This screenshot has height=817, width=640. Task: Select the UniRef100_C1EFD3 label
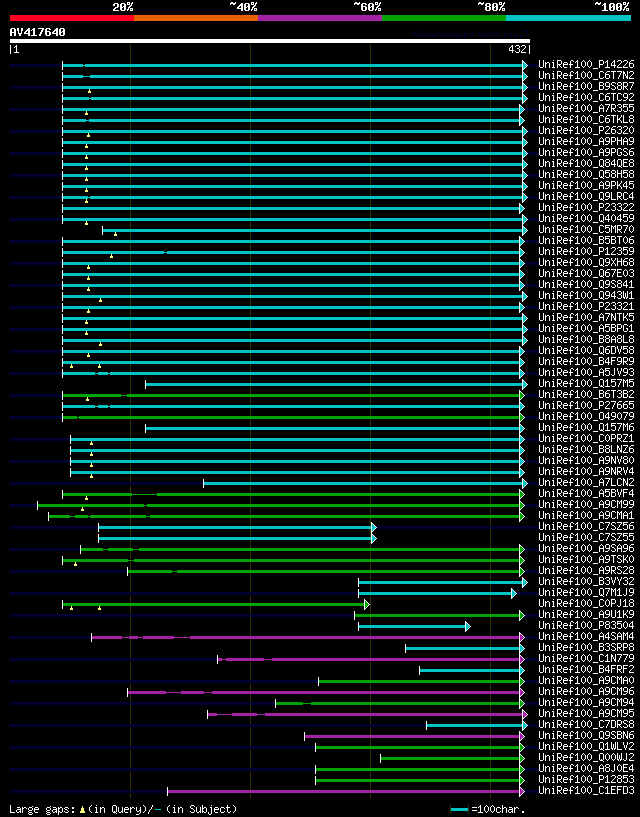(586, 790)
